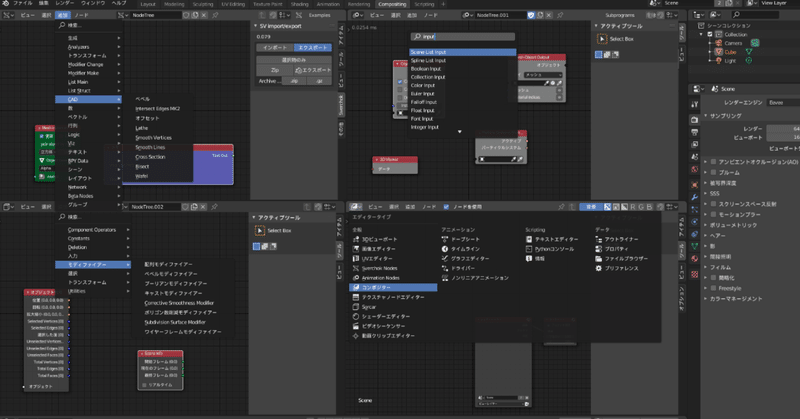Open Preferences (プリファレンス) editor
Screen dimensions: 800x419
(617, 268)
